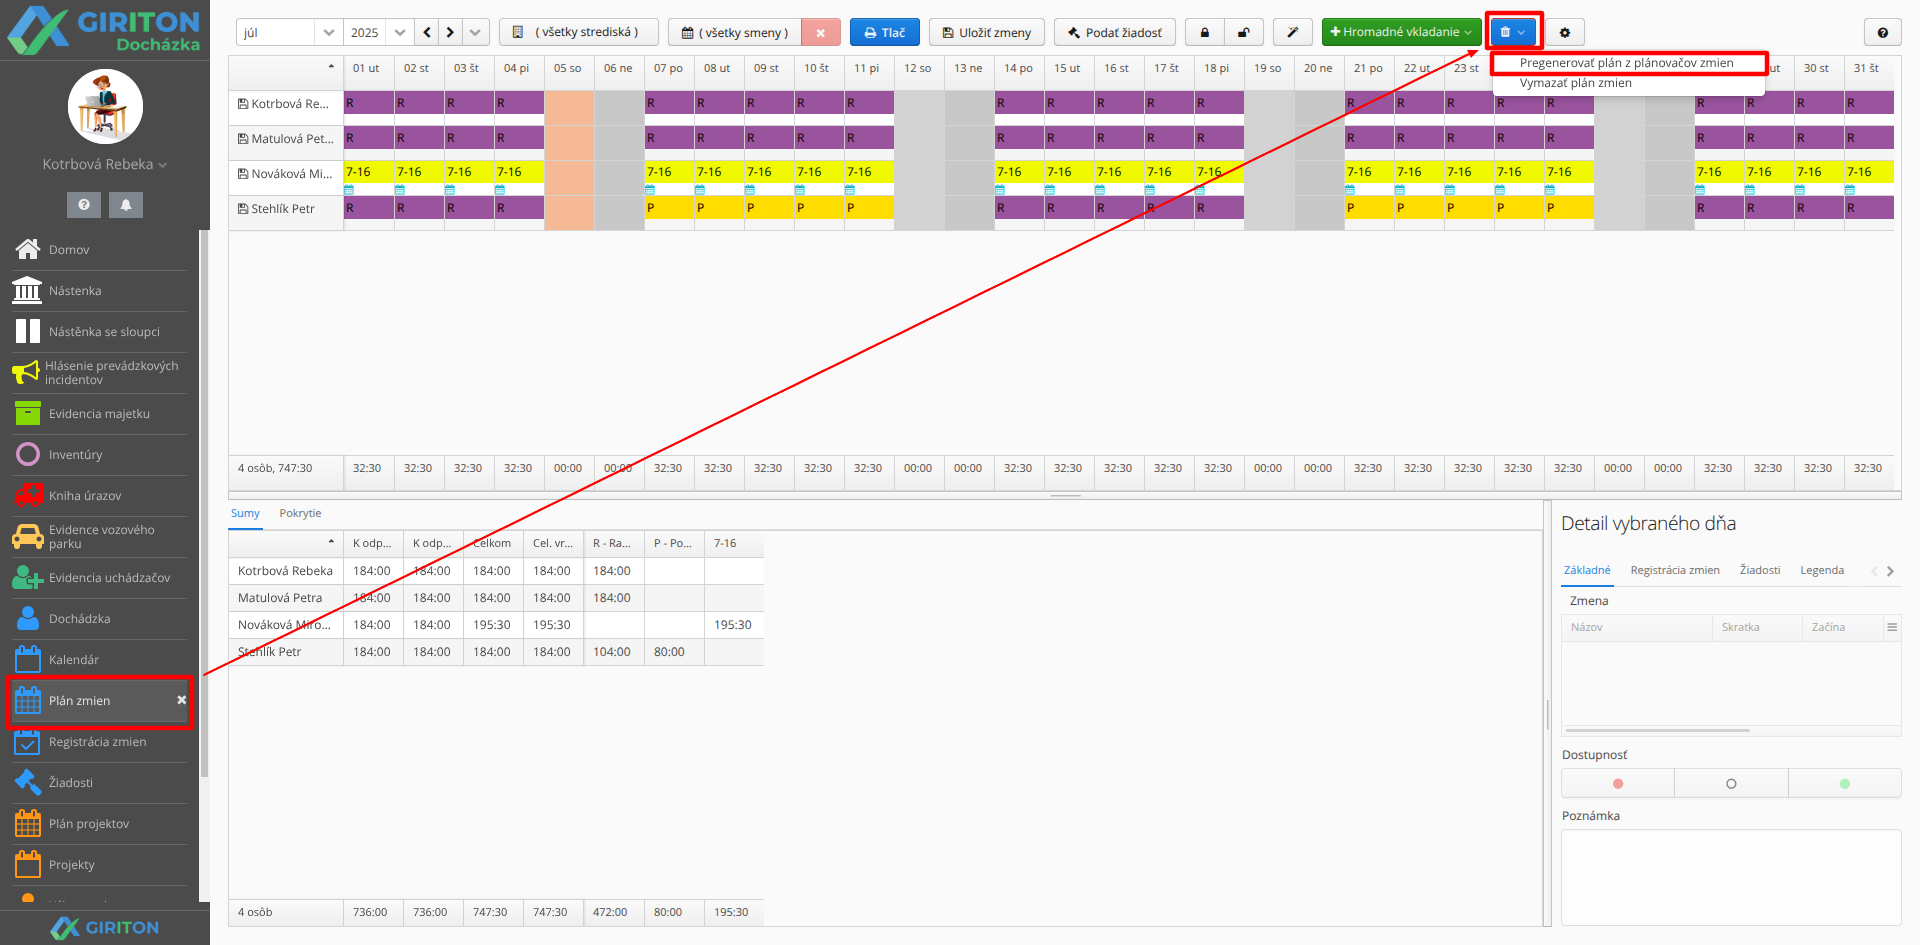1920x945 pixels.
Task: Click the unlock plan icon button
Action: (x=1244, y=32)
